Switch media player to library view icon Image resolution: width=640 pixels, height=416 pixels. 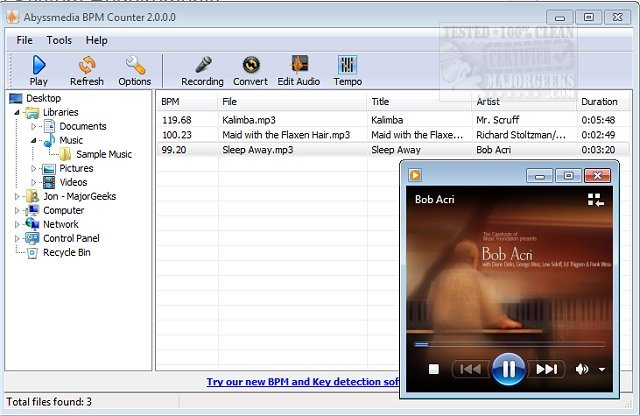tap(596, 200)
